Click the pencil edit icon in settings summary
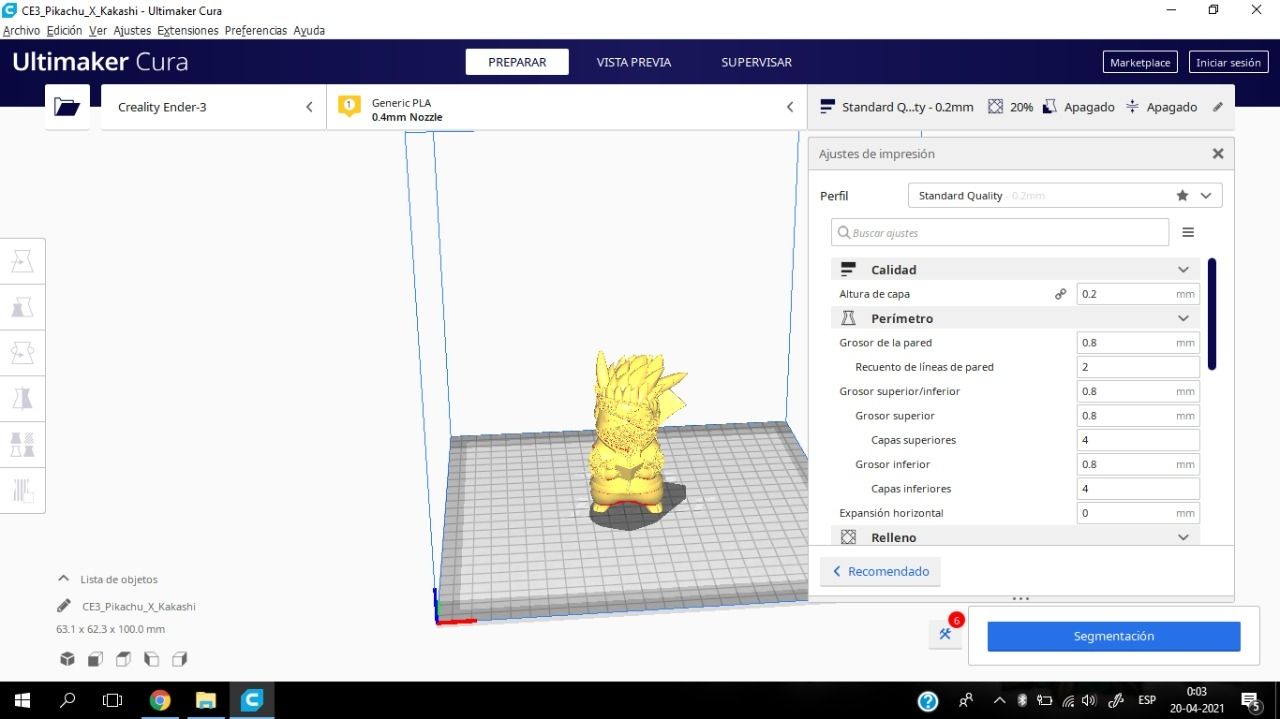Viewport: 1280px width, 719px height. click(1218, 107)
